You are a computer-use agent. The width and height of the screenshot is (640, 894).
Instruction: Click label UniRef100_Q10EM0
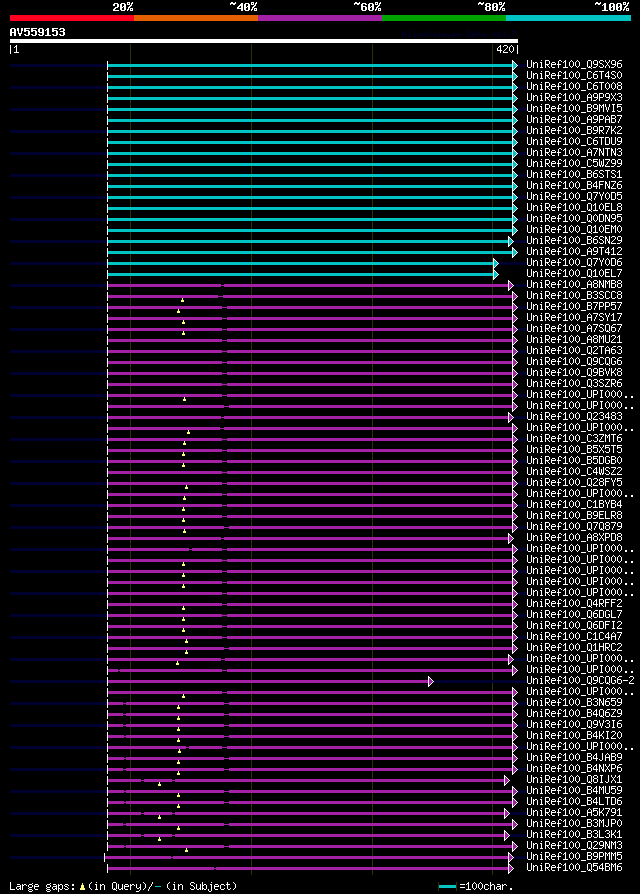[574, 230]
